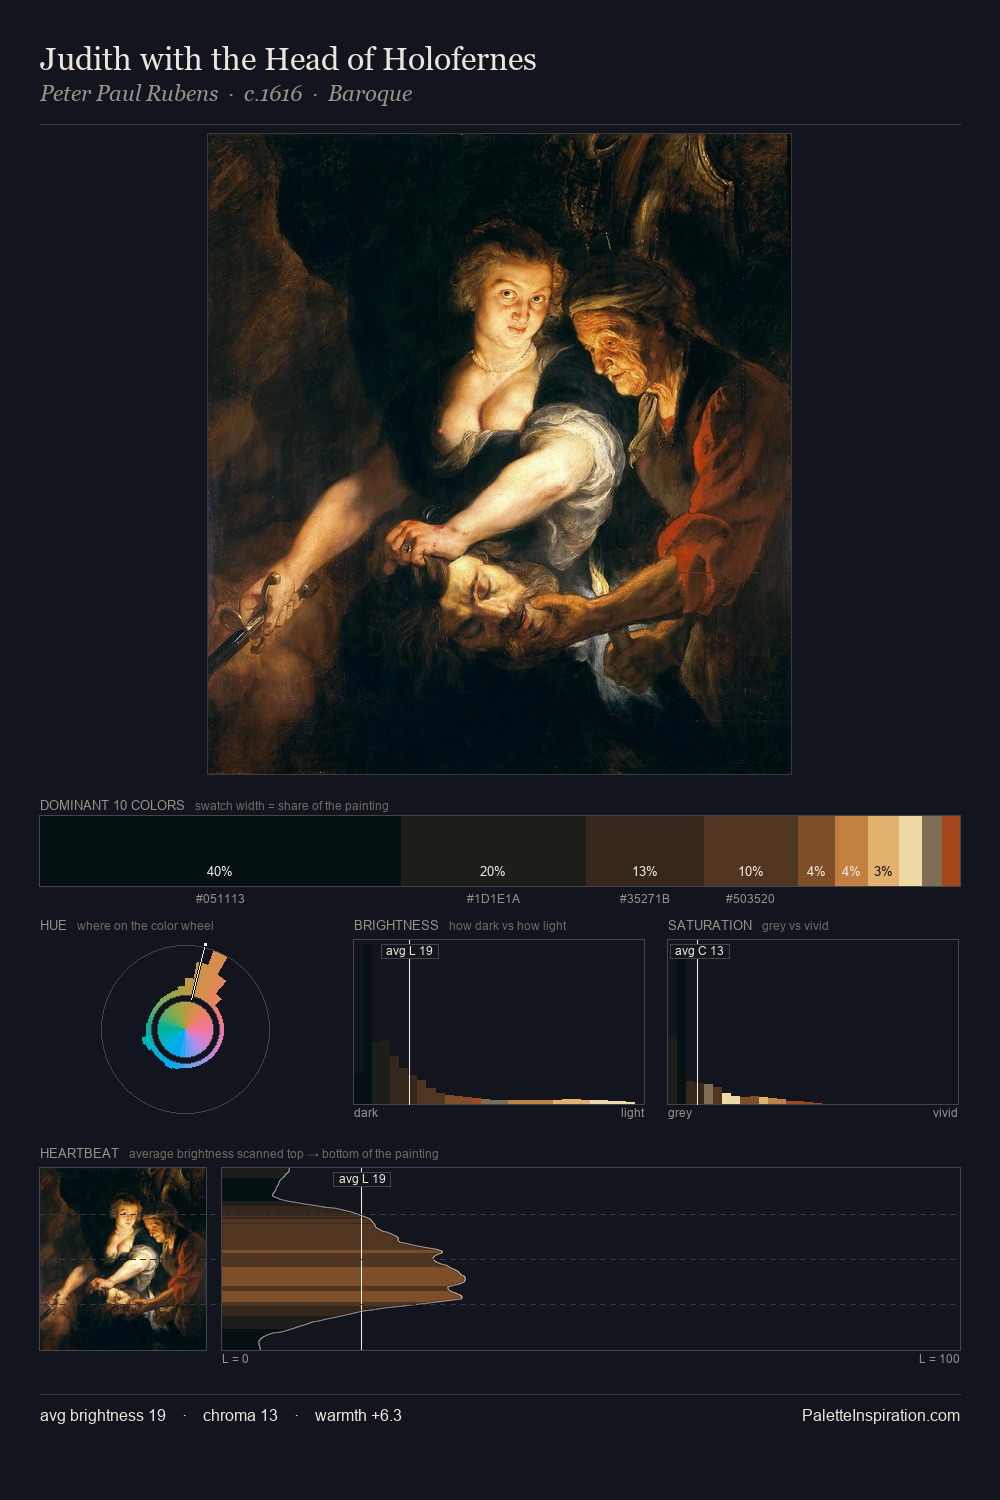Click the 'avg C 13' label in the Saturation chart
Image resolution: width=1000 pixels, height=1500 pixels.
pos(699,951)
